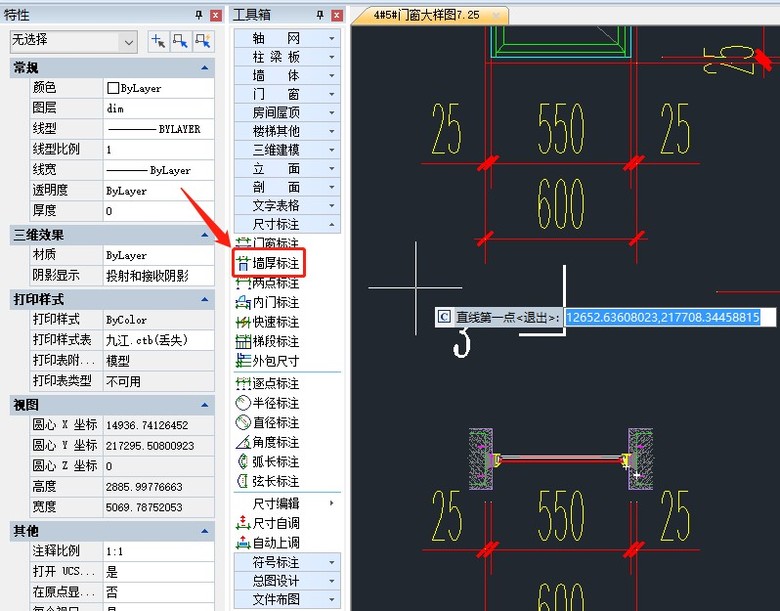Click the 颜色 ByLayer color swatch
Viewport: 780px width, 611px height.
113,88
